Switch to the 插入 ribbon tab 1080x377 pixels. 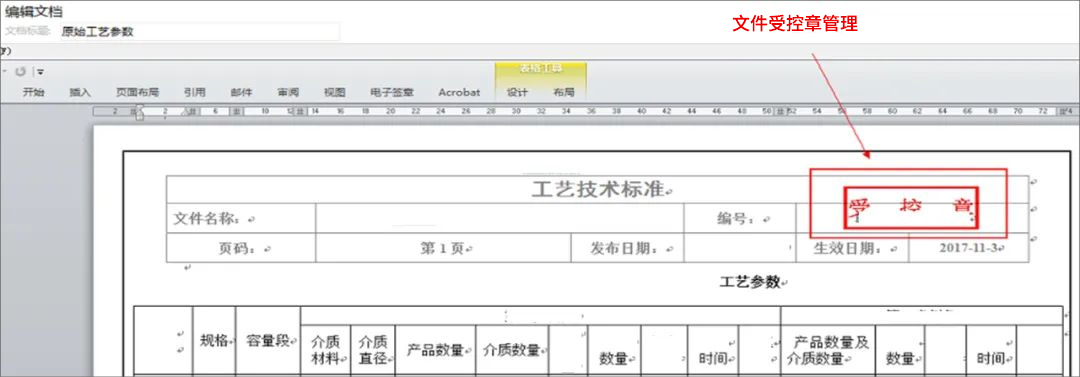point(80,92)
